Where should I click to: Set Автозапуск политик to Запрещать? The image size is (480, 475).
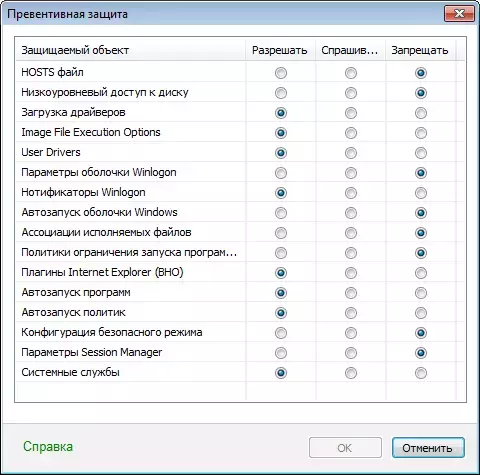pyautogui.click(x=421, y=313)
